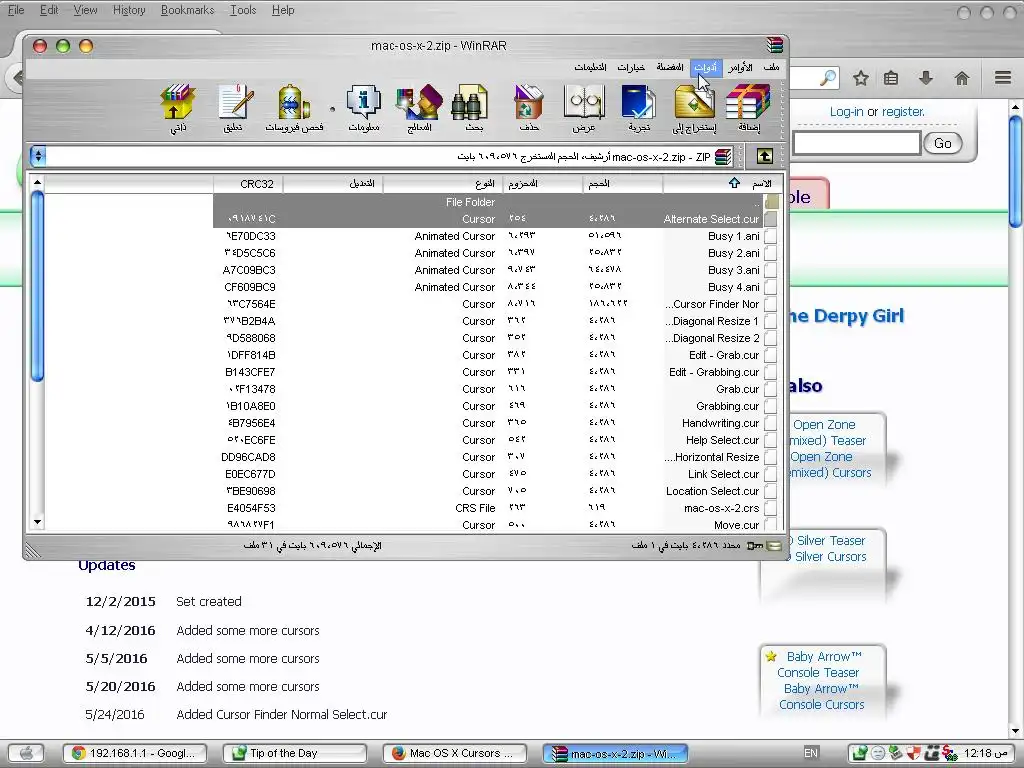Click WinRAR list scroll-up arrow

click(37, 183)
